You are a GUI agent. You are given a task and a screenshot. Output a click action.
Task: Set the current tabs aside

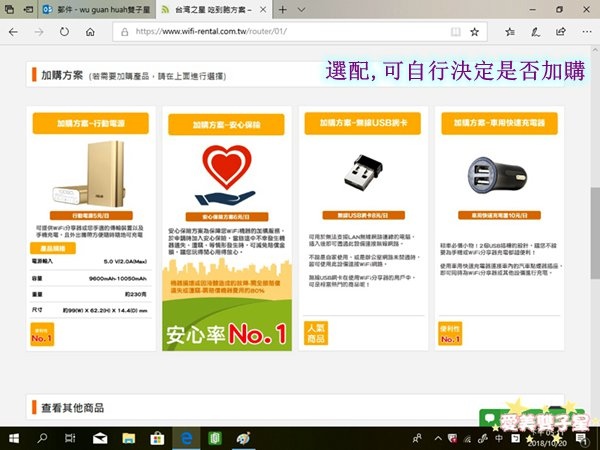(x=28, y=10)
